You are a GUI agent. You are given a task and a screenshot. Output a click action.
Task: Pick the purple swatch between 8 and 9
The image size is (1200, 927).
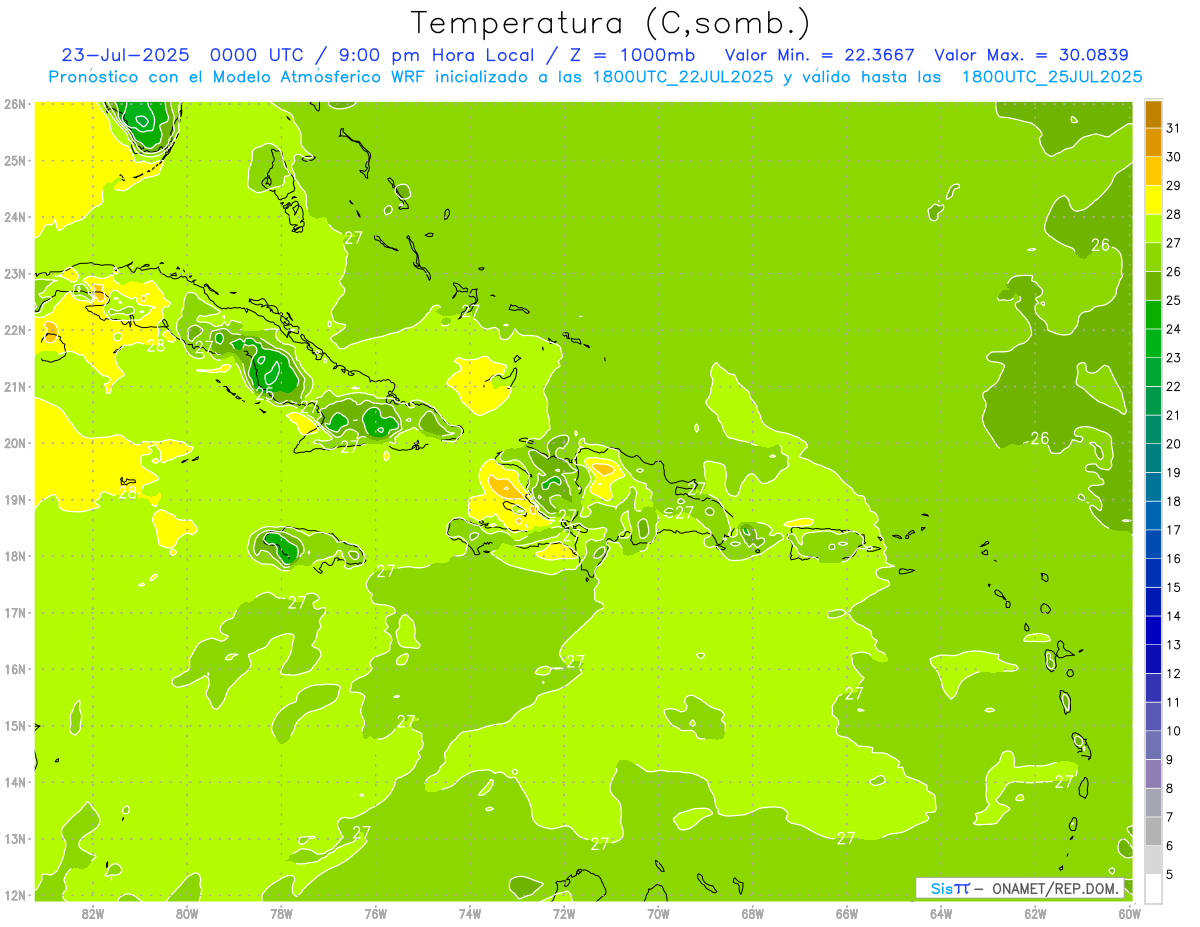click(x=1153, y=774)
